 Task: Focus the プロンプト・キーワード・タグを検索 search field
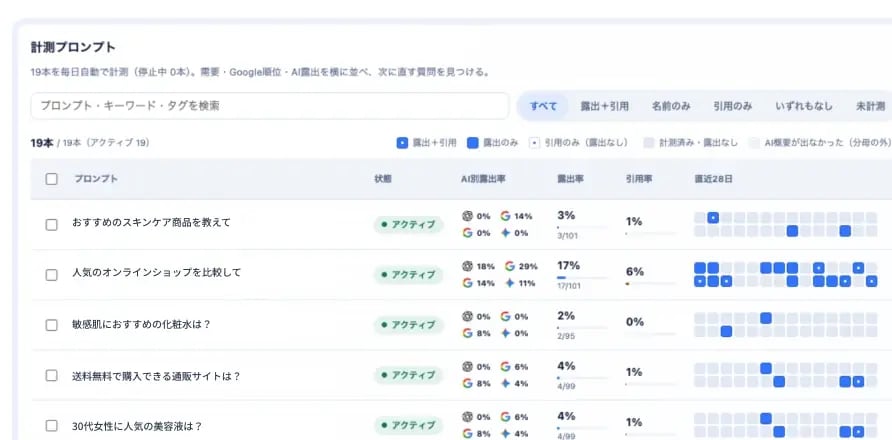[x=270, y=106]
